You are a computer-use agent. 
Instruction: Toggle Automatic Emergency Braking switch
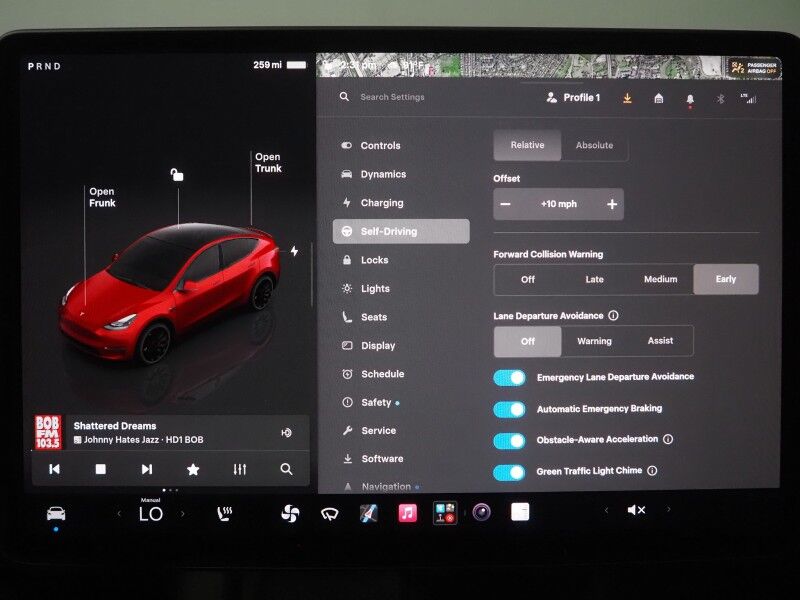[x=509, y=409]
